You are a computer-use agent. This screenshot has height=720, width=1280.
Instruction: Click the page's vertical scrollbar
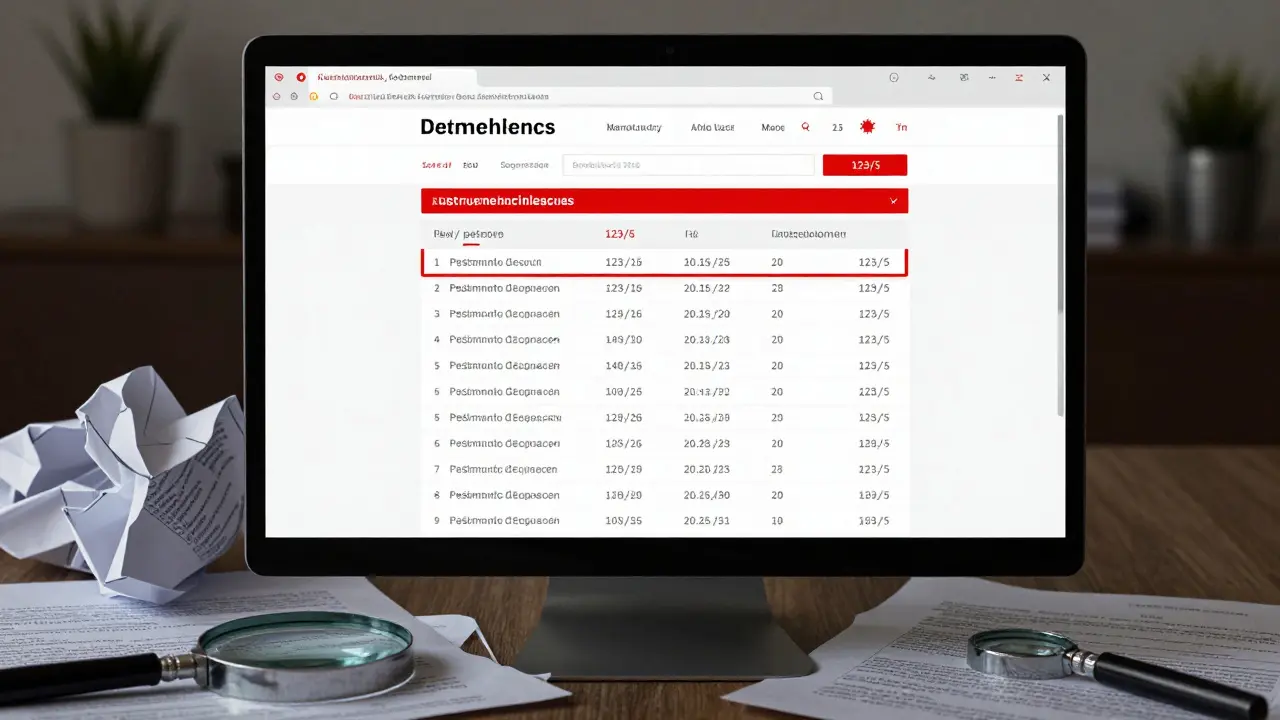click(x=1060, y=260)
